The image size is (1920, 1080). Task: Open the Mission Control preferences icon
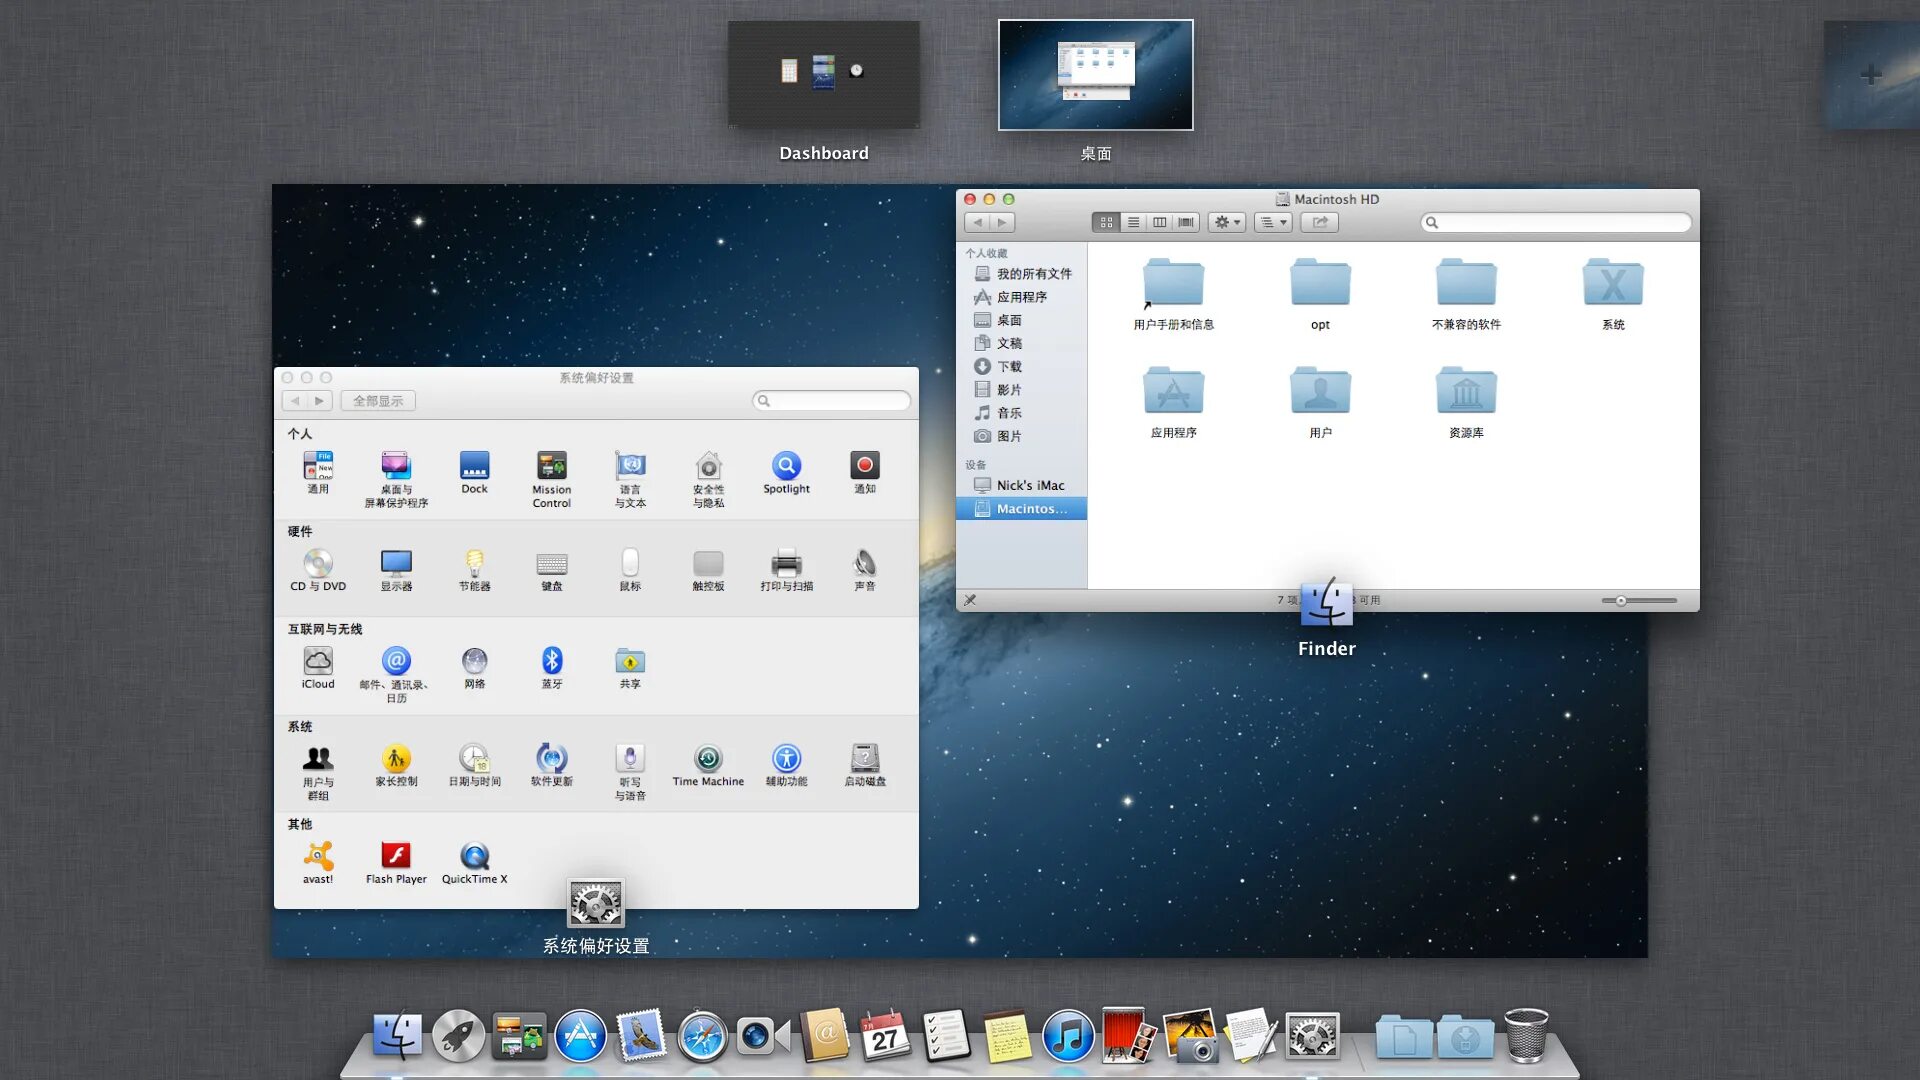click(x=551, y=467)
